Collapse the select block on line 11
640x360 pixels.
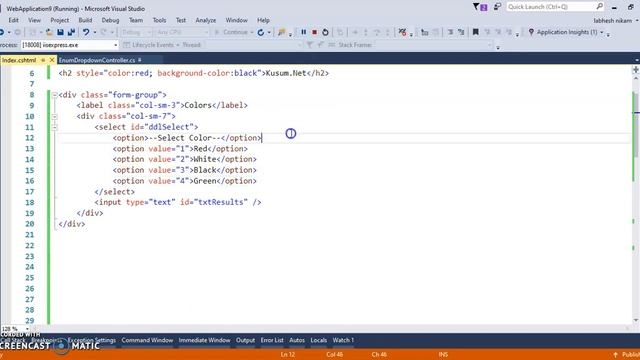[x=54, y=127]
